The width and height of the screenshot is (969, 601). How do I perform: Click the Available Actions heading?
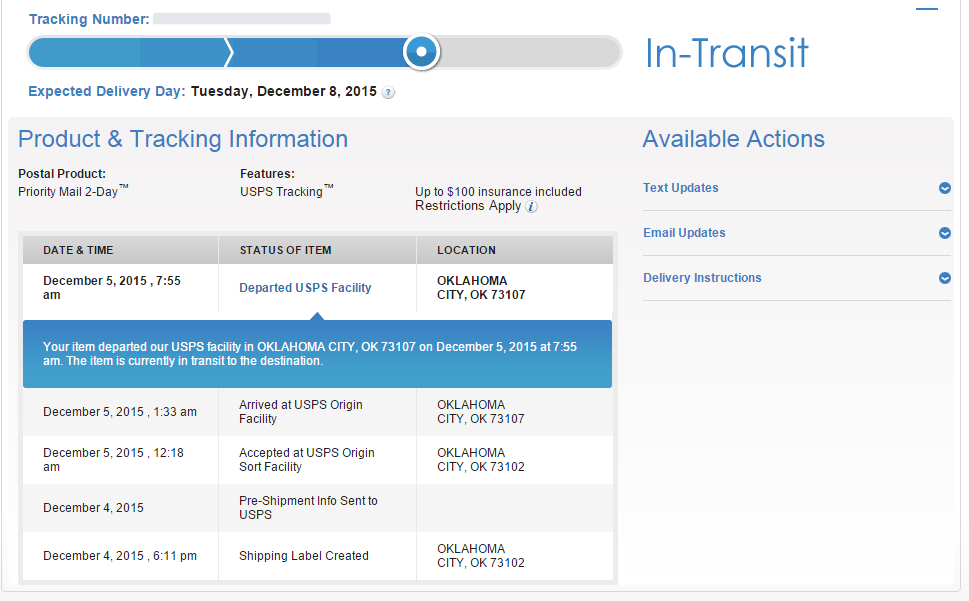(734, 139)
